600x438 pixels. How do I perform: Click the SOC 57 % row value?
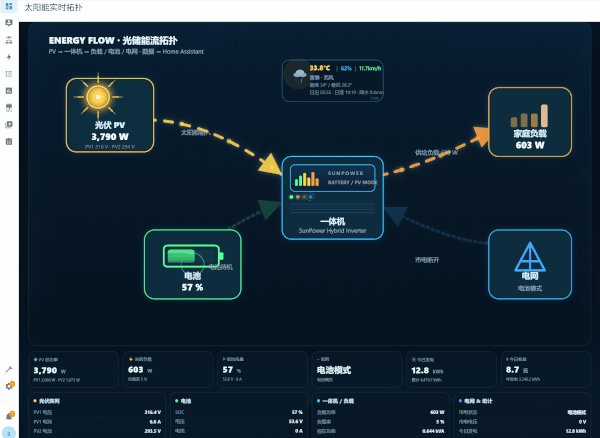[297, 412]
